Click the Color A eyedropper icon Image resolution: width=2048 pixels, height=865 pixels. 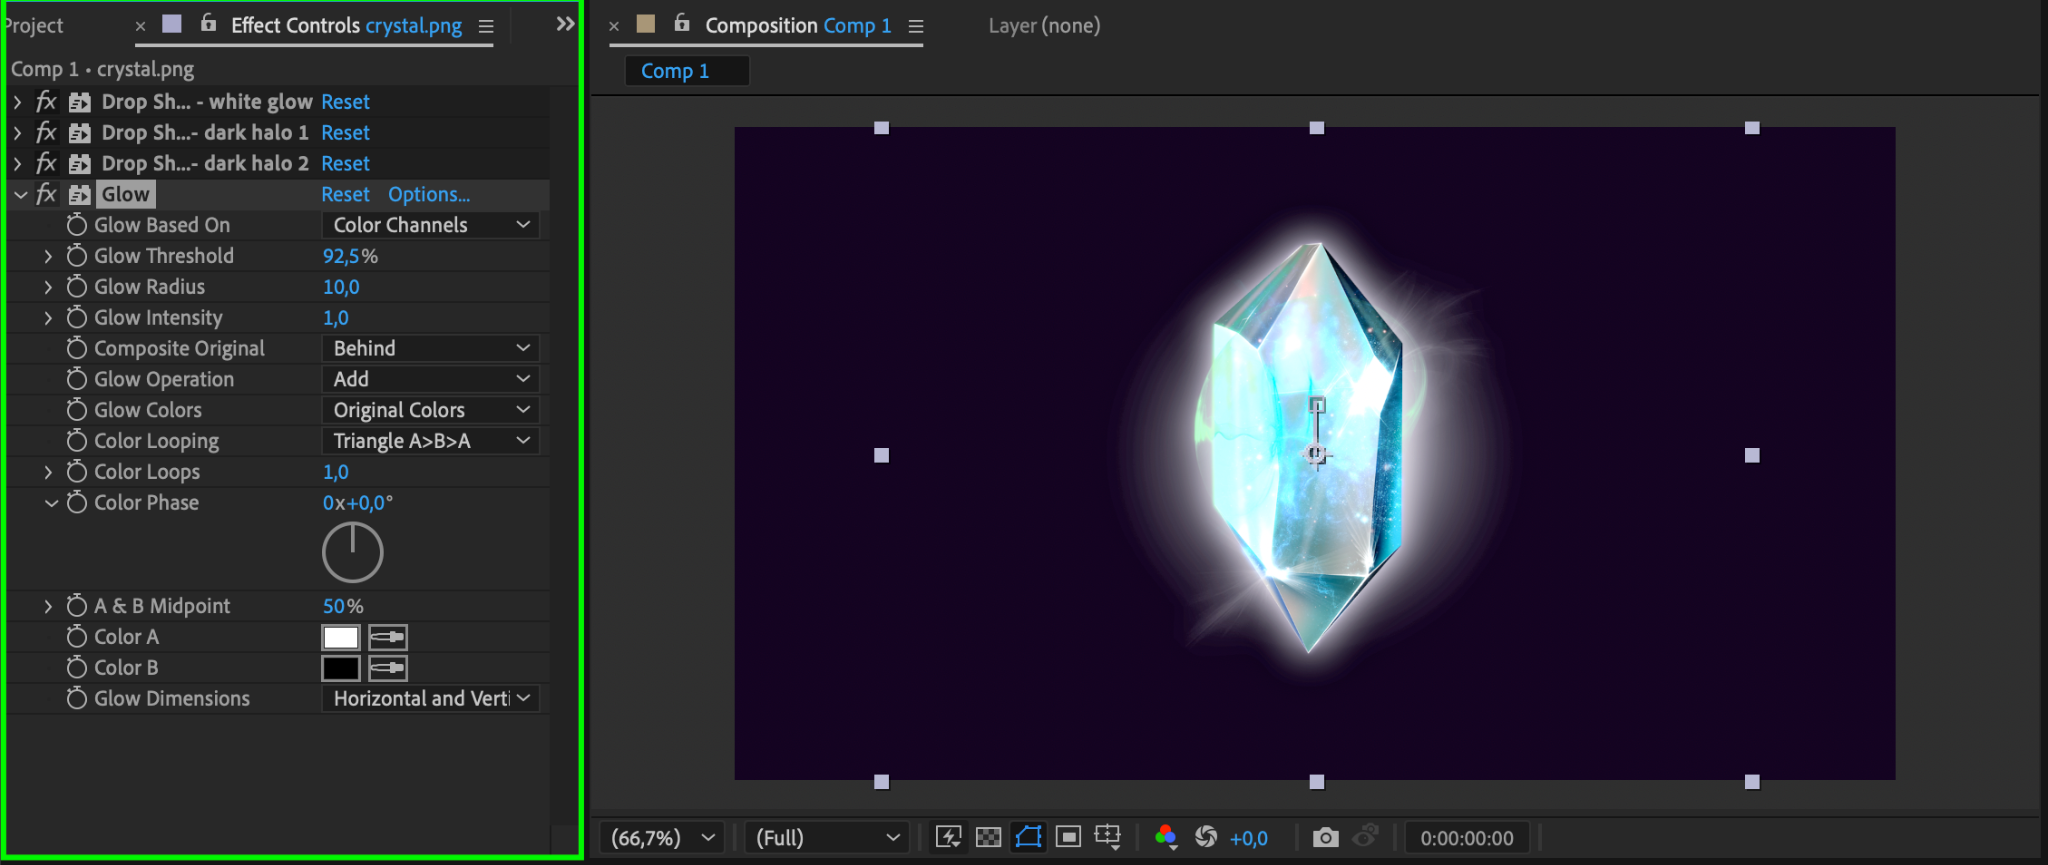388,637
